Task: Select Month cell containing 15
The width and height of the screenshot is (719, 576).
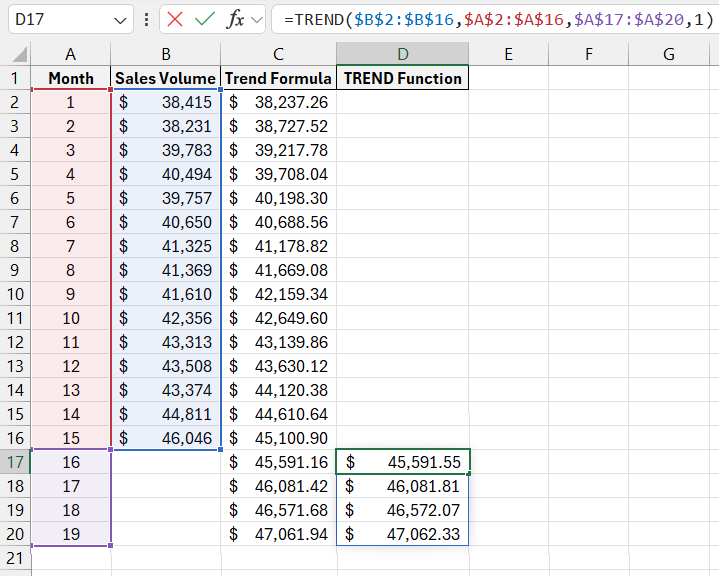Action: click(71, 438)
